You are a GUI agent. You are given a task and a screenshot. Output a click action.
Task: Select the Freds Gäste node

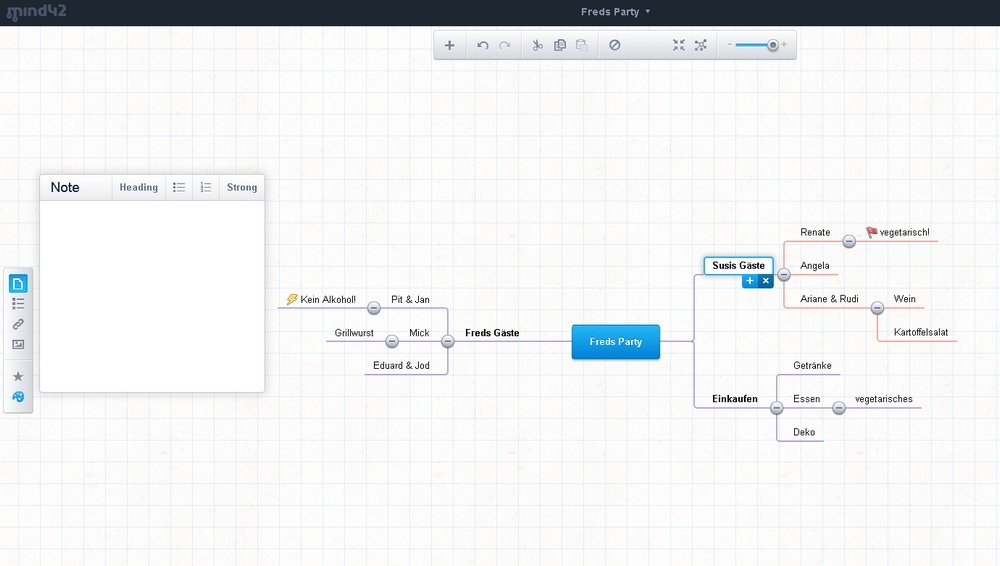coord(492,332)
